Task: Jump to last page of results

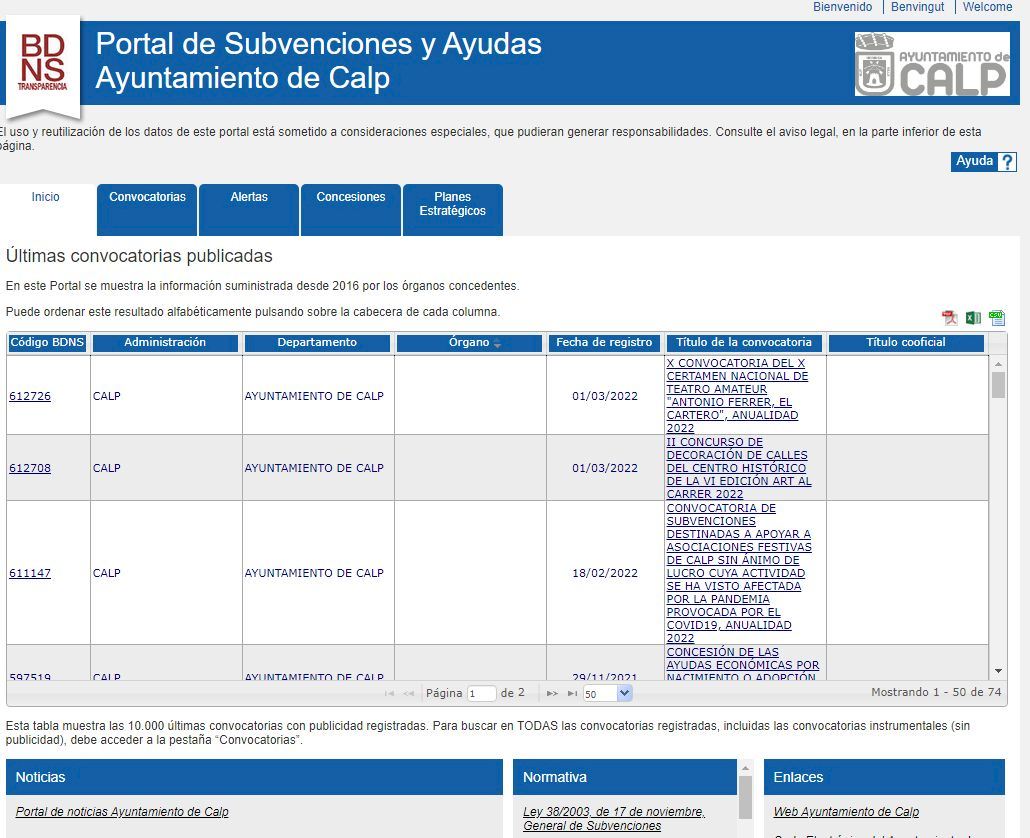Action: pyautogui.click(x=573, y=693)
